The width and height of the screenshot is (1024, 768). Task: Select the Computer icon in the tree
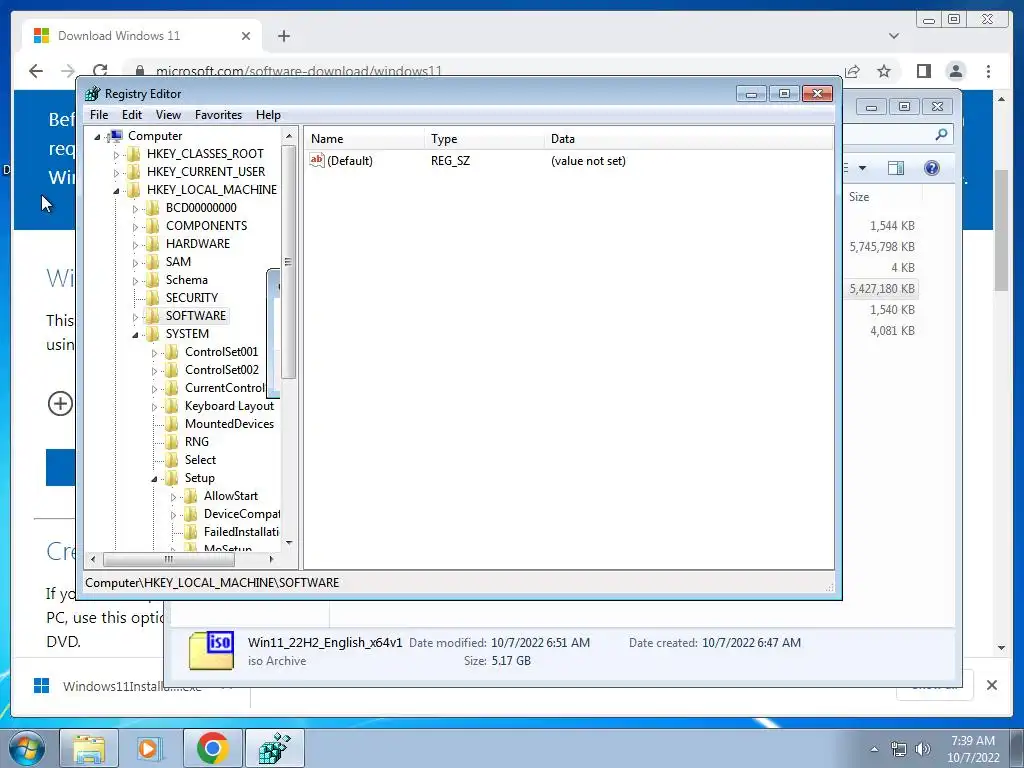[115, 136]
